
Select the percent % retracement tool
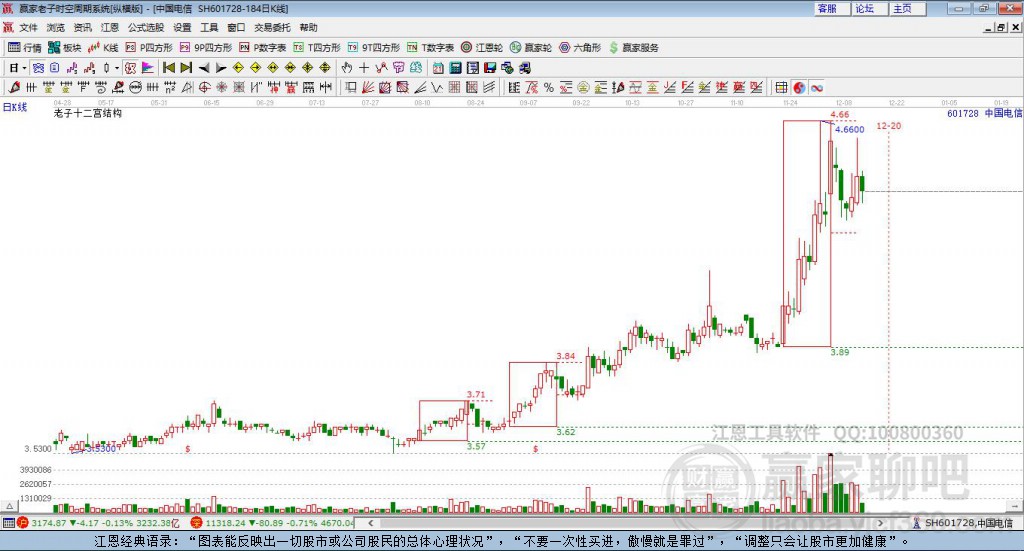pyautogui.click(x=549, y=87)
